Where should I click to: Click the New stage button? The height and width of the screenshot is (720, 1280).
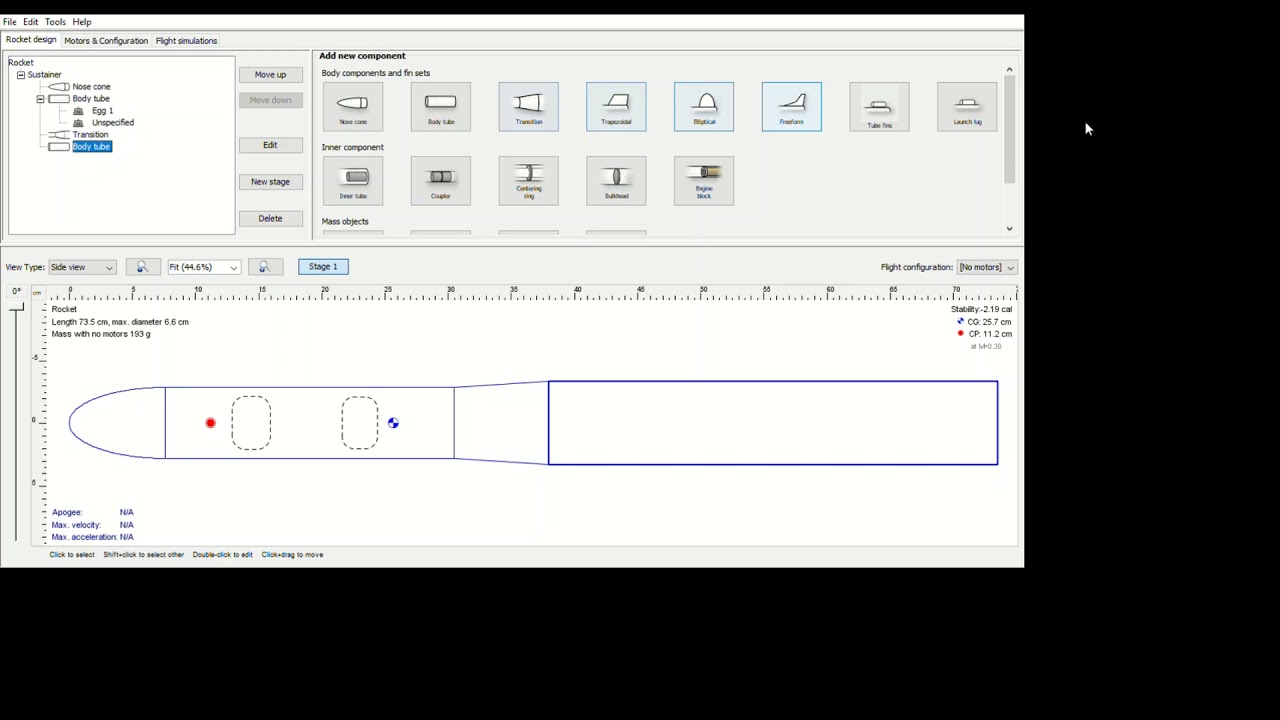[270, 182]
